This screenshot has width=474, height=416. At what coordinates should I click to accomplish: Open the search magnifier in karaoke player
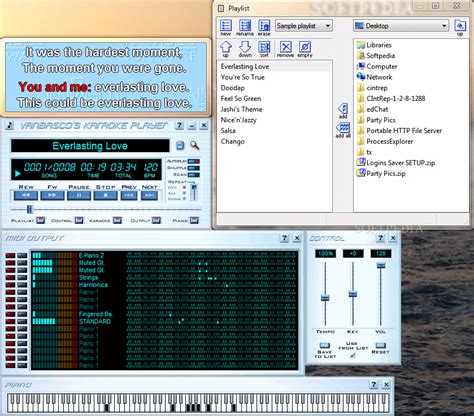pyautogui.click(x=195, y=145)
